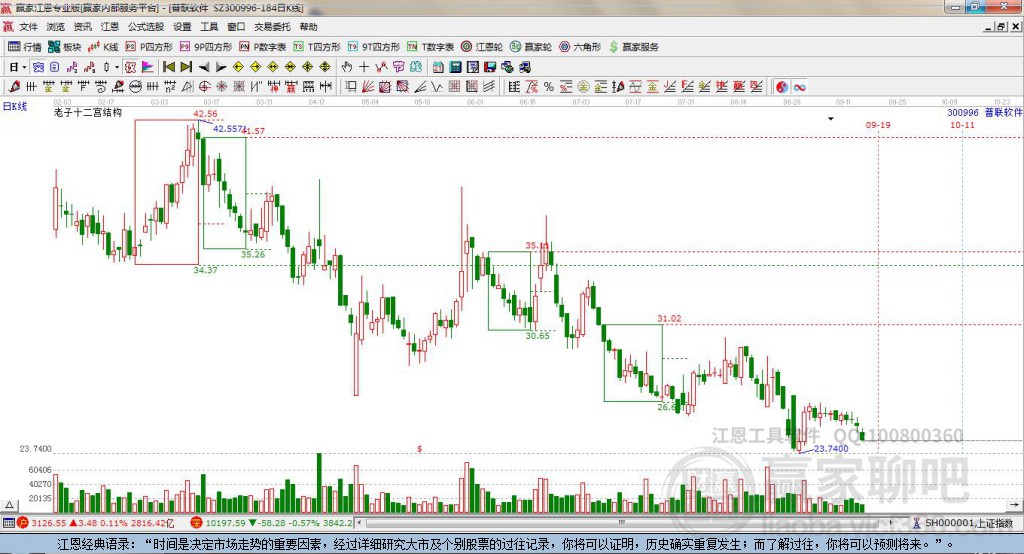
Task: Open the T数字表 tool
Action: (x=430, y=47)
